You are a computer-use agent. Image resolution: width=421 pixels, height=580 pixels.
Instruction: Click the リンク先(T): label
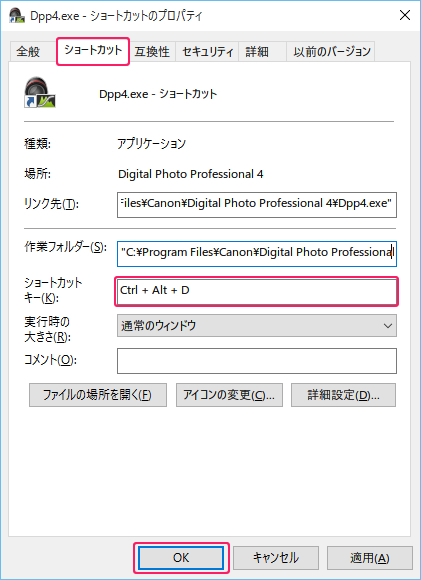click(51, 203)
